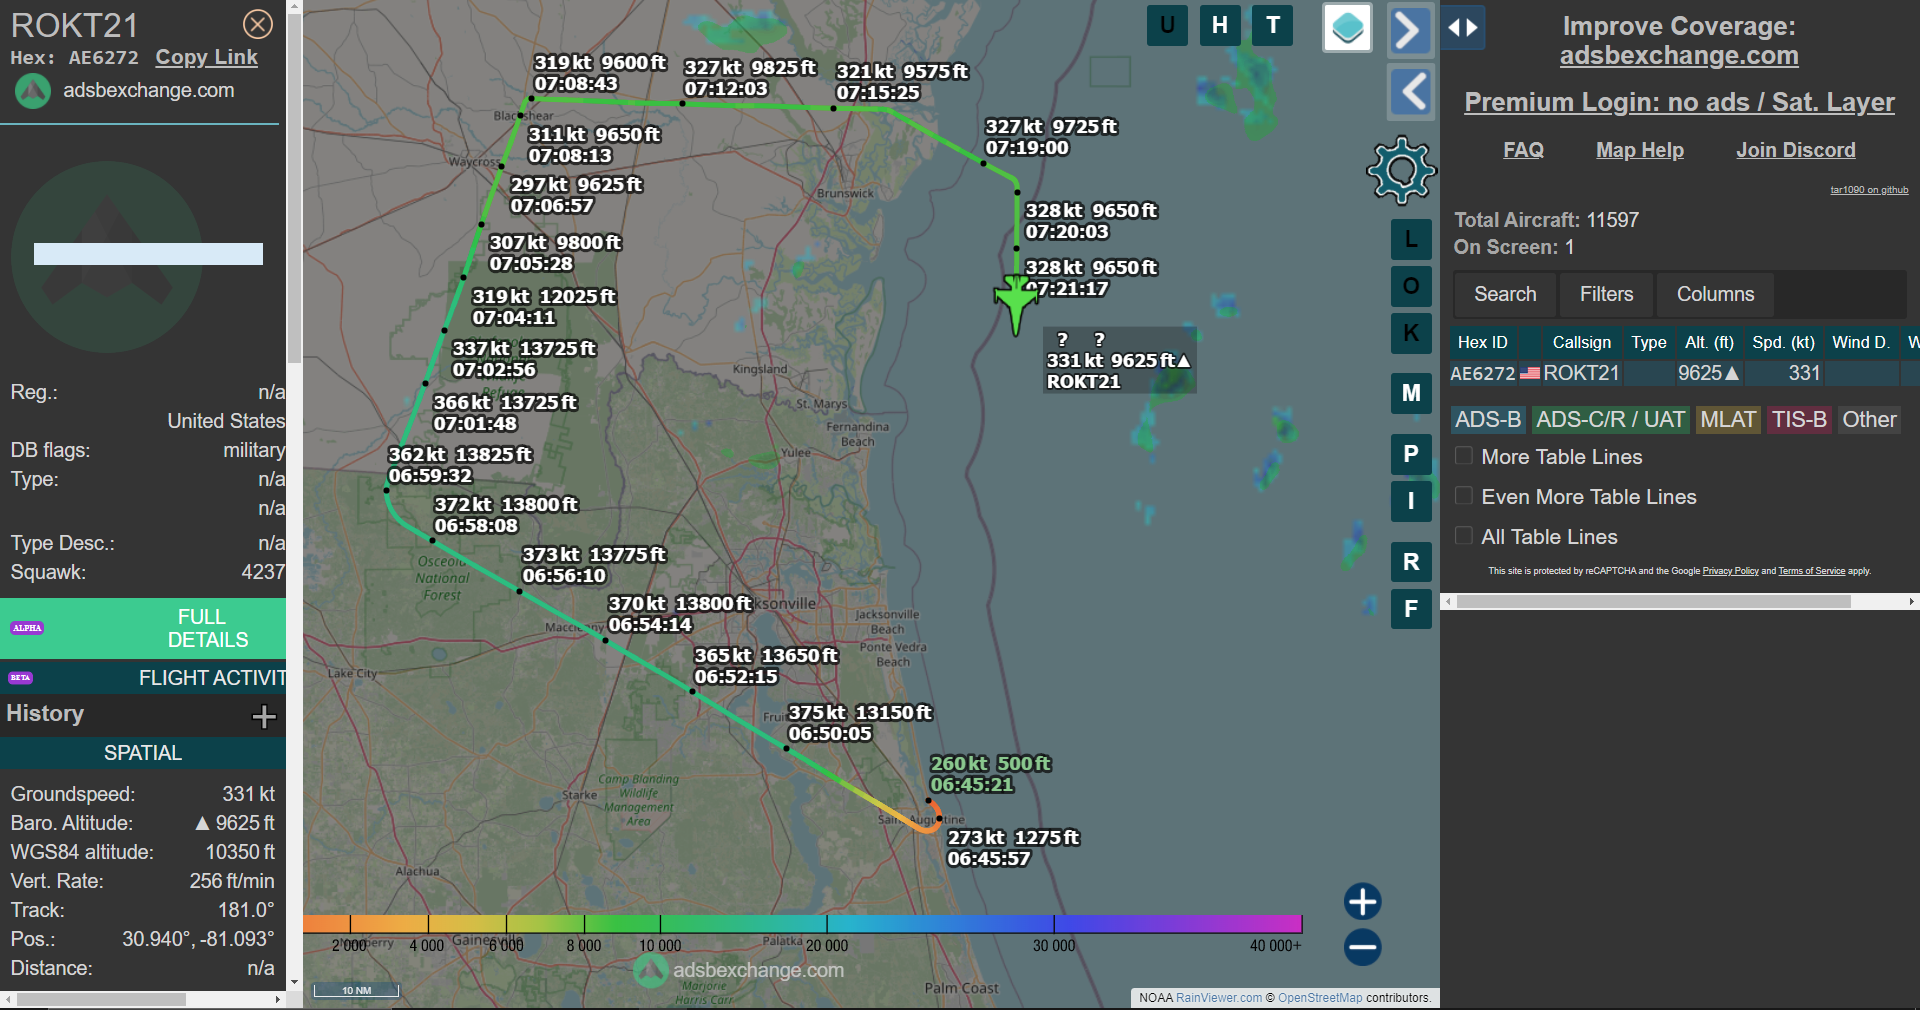Sort table by Alt. (ft) column

[x=1709, y=342]
